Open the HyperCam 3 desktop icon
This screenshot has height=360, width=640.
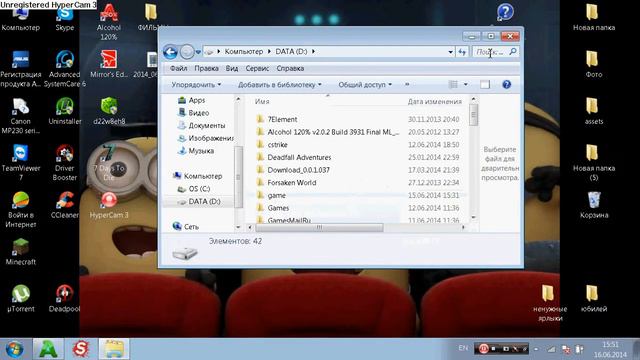point(109,205)
